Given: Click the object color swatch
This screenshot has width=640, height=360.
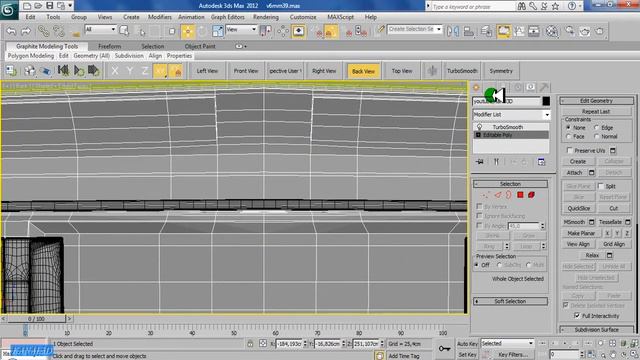Looking at the screenshot, I should click(546, 101).
